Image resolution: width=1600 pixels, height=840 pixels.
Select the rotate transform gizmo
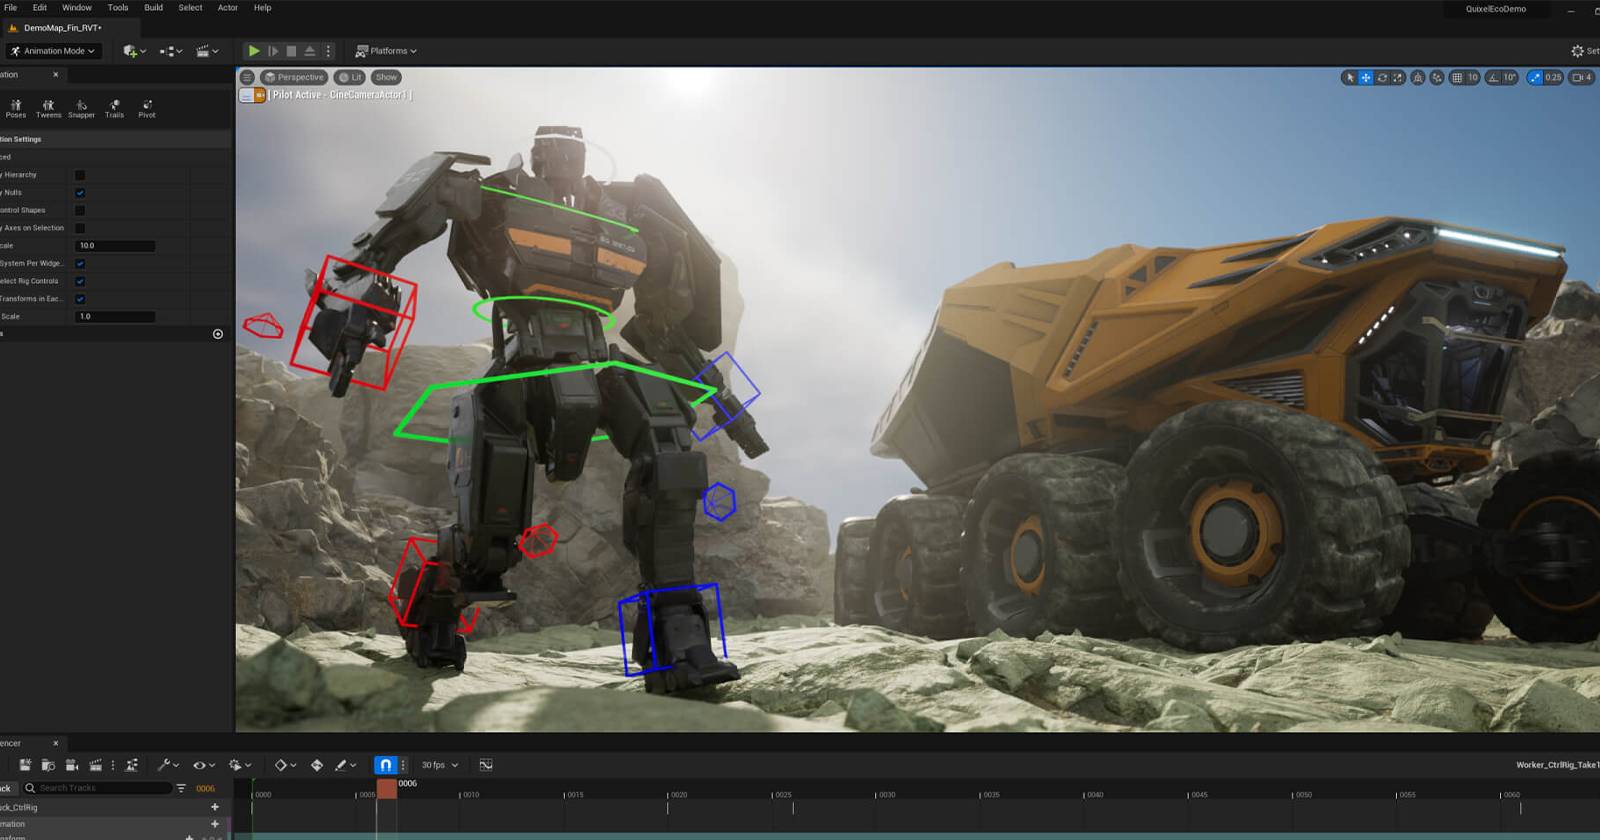pyautogui.click(x=1382, y=77)
